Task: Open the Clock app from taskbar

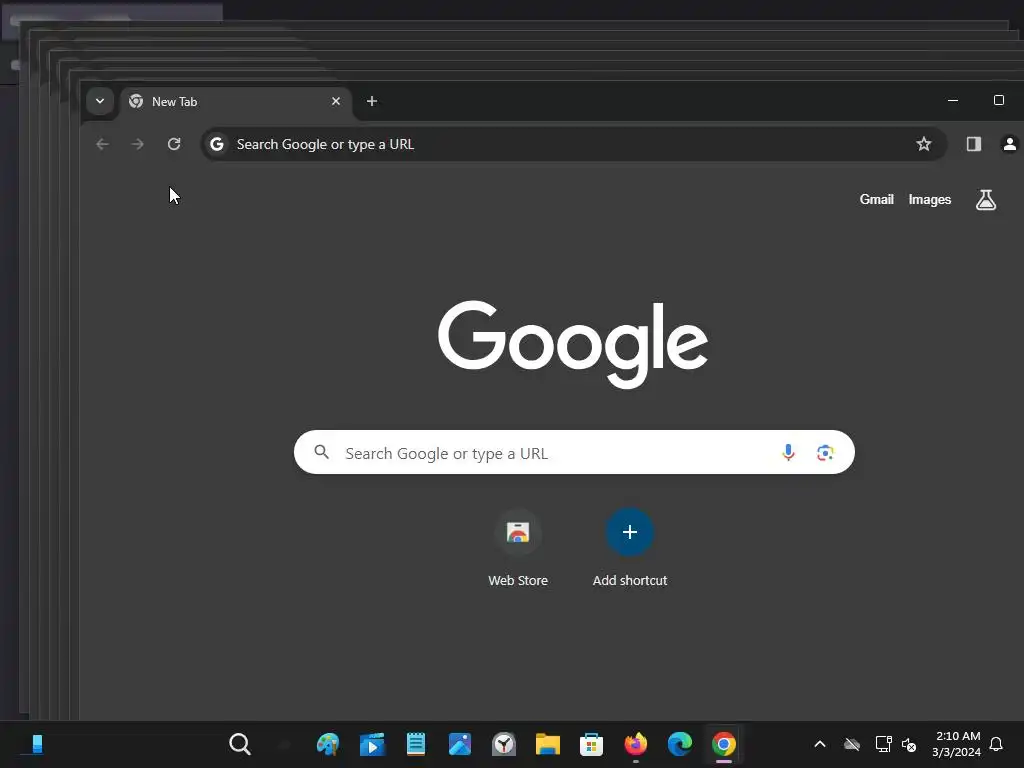Action: (504, 744)
